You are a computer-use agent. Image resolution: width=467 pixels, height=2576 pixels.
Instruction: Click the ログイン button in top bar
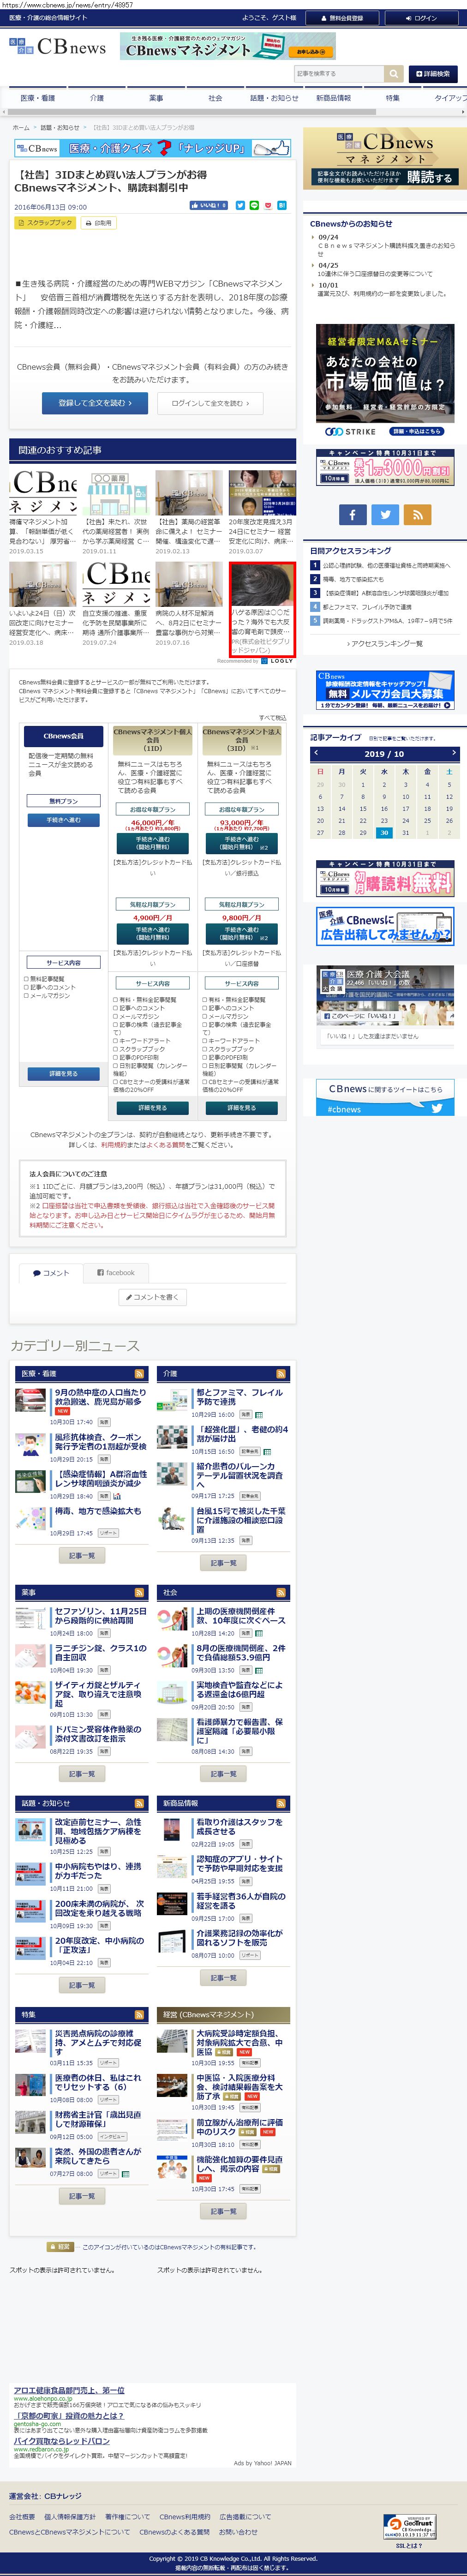click(421, 18)
